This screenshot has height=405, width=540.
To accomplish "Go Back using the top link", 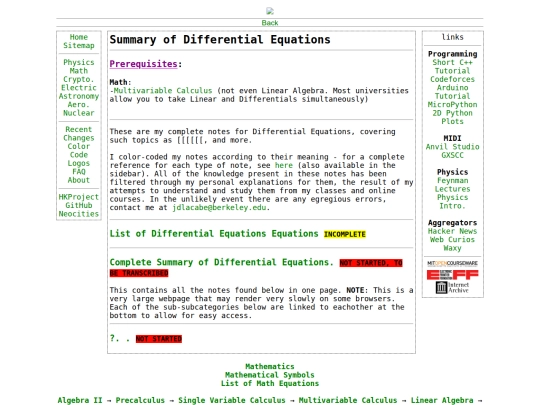I will point(270,23).
